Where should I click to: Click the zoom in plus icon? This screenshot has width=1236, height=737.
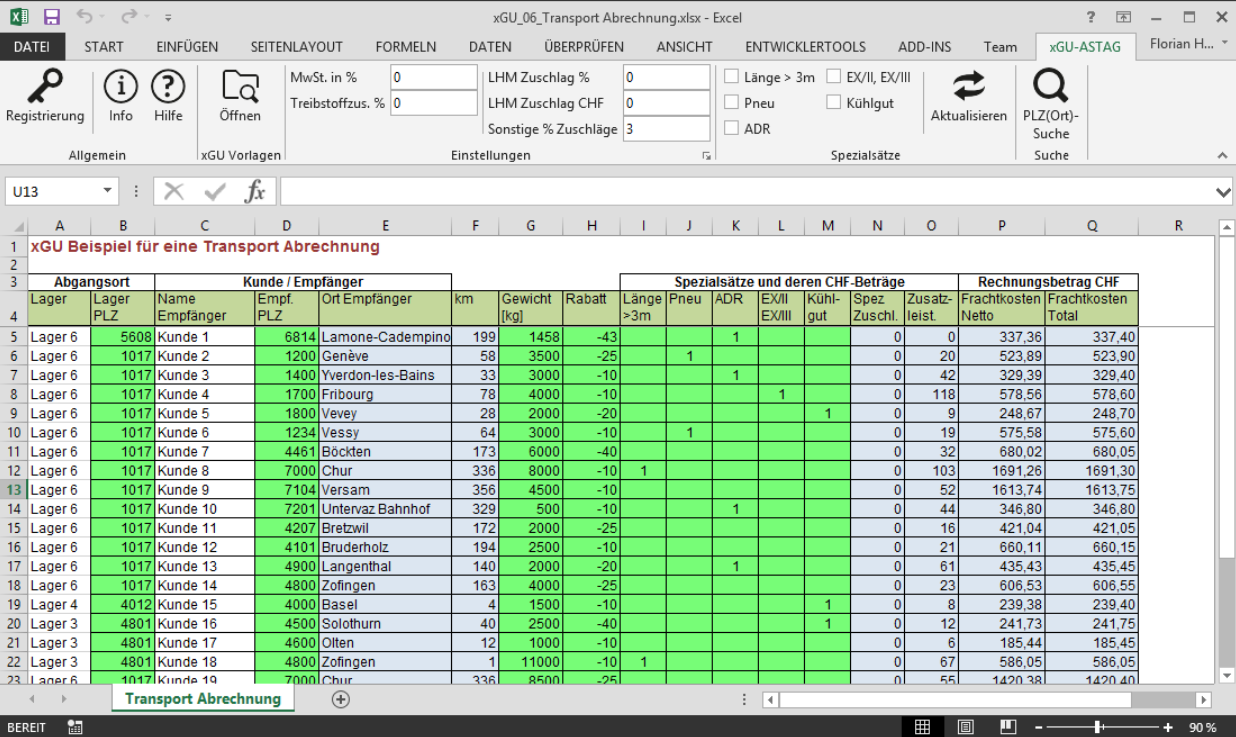point(1167,727)
